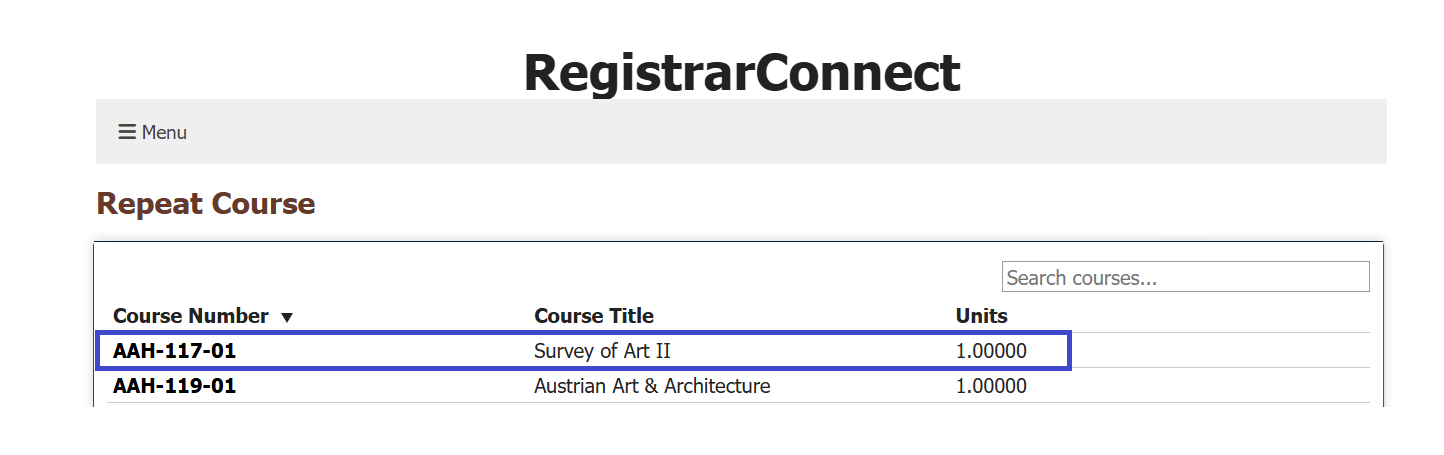Click the Menu label text

coord(164,132)
